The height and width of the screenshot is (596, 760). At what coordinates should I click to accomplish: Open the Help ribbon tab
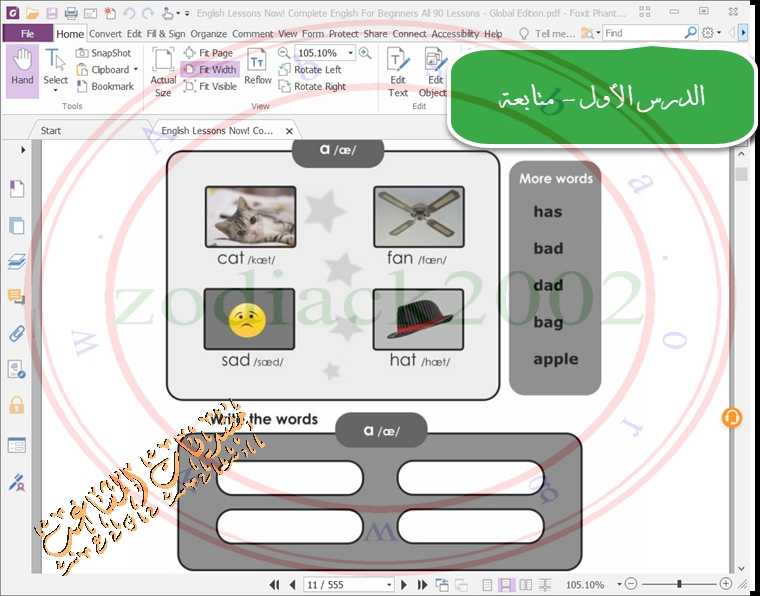point(493,33)
